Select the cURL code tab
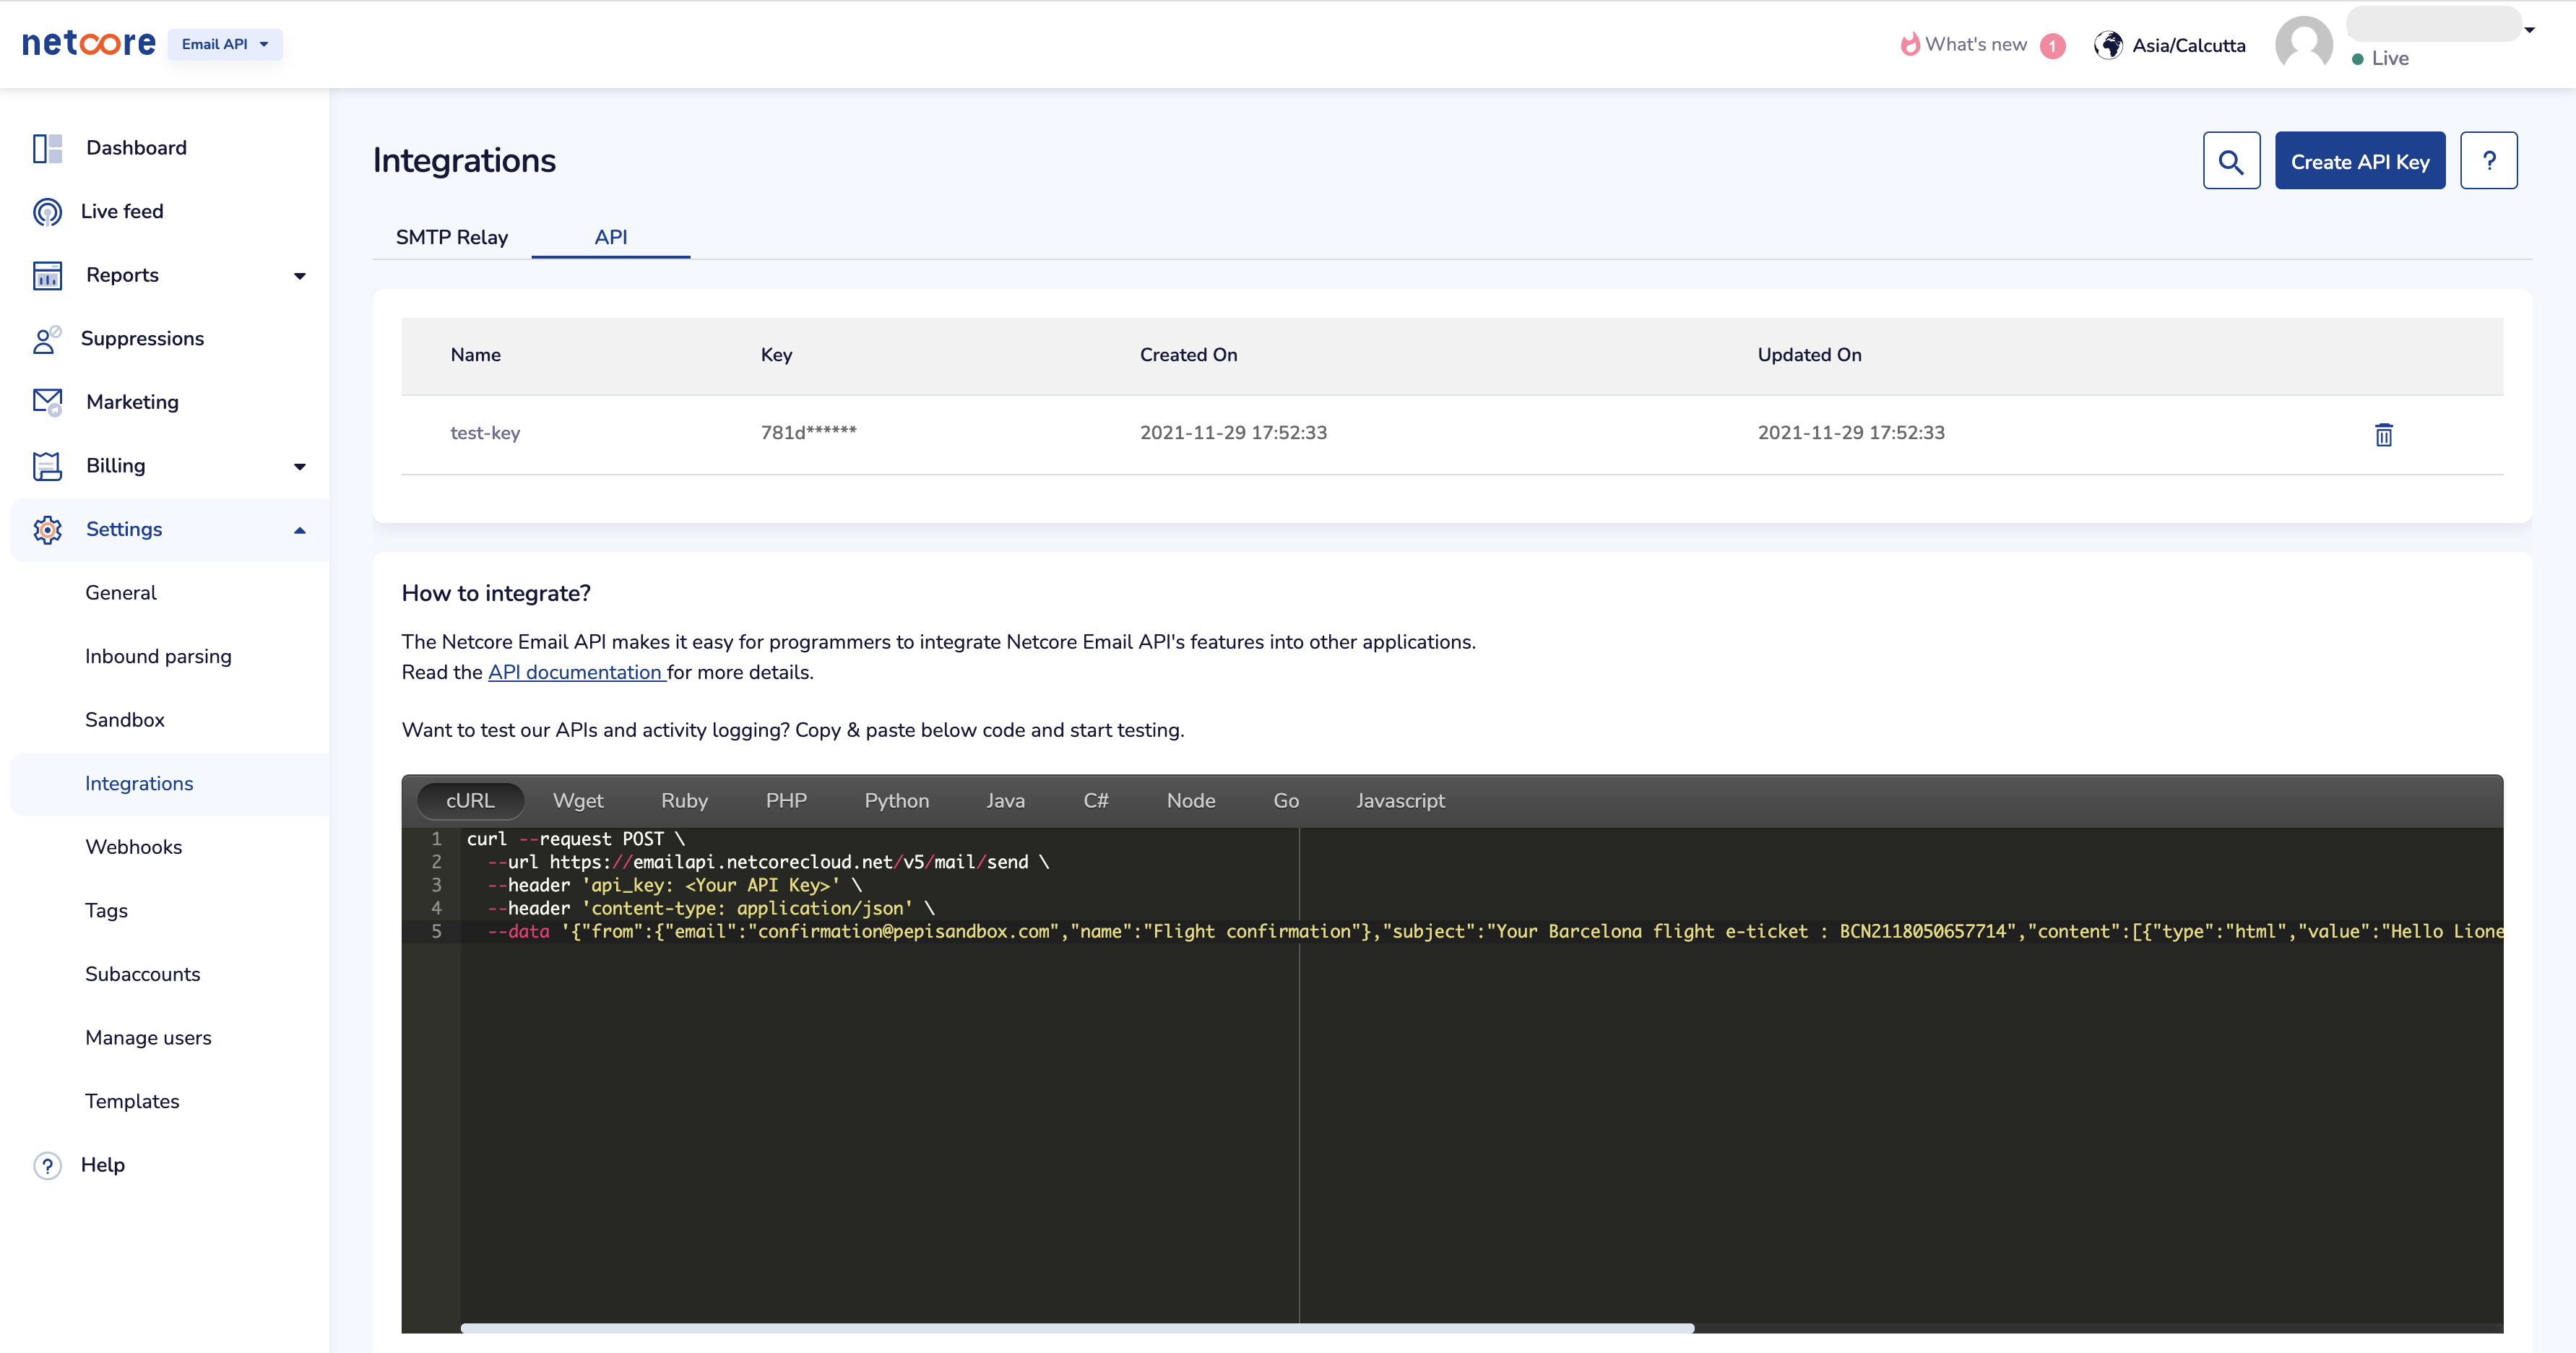 pyautogui.click(x=470, y=801)
